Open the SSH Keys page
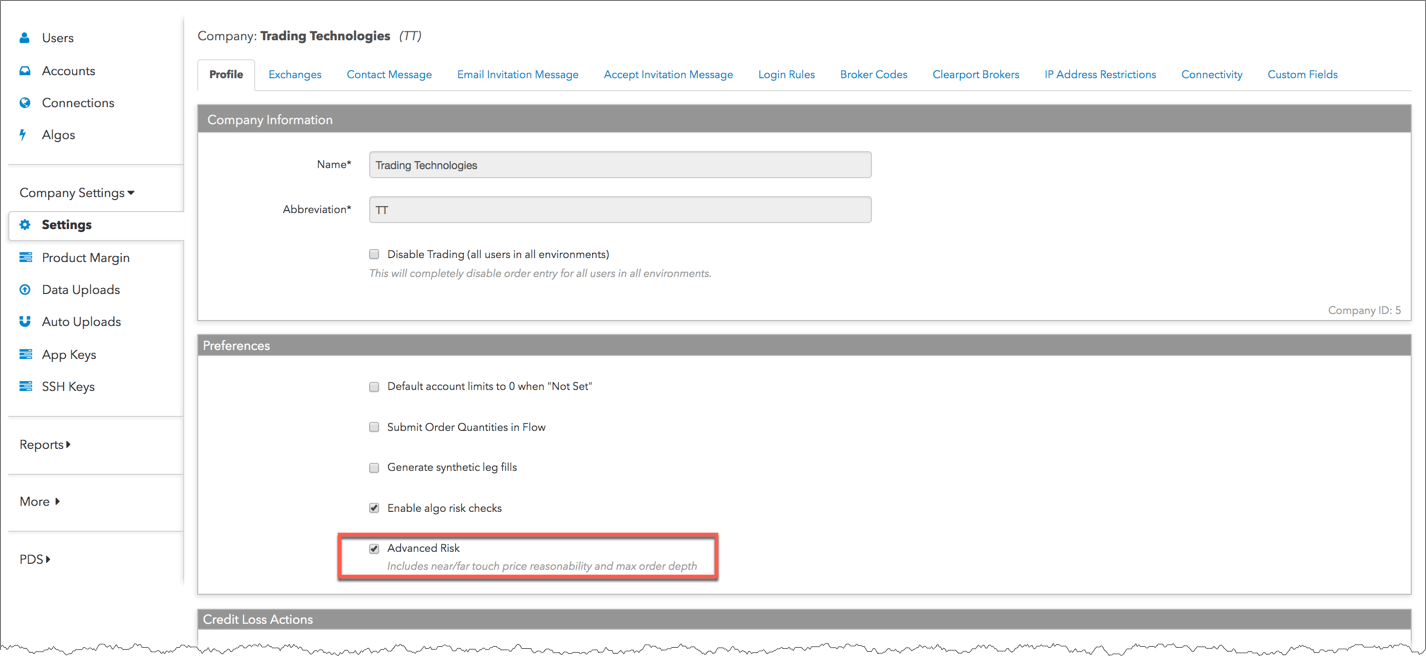The image size is (1426, 656). [x=68, y=387]
